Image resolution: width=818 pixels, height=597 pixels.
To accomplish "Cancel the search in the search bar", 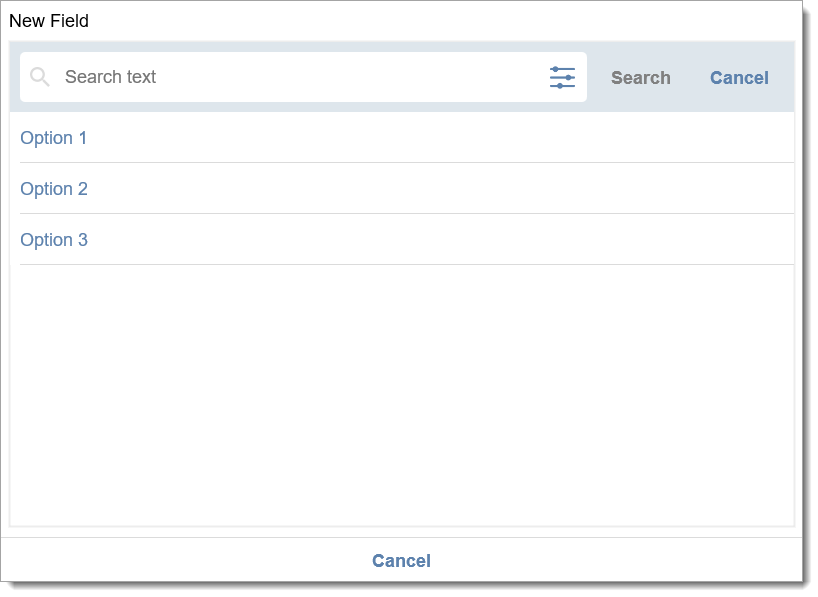I will click(x=739, y=78).
